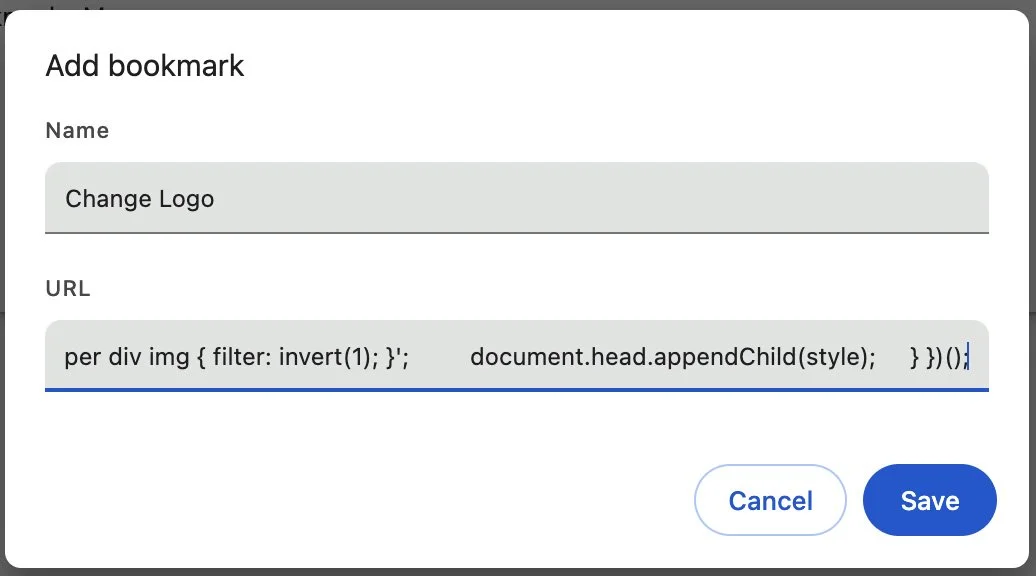Place cursor on the word Logo
The width and height of the screenshot is (1036, 576).
point(186,199)
